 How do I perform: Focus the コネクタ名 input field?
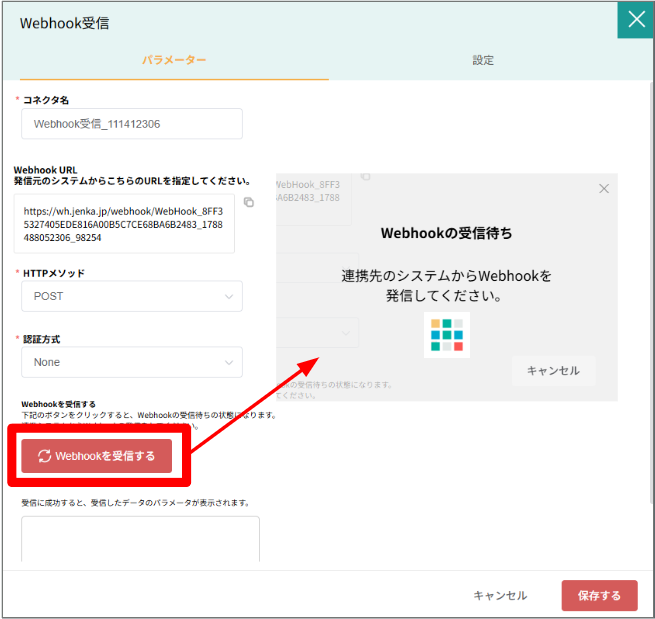point(132,124)
